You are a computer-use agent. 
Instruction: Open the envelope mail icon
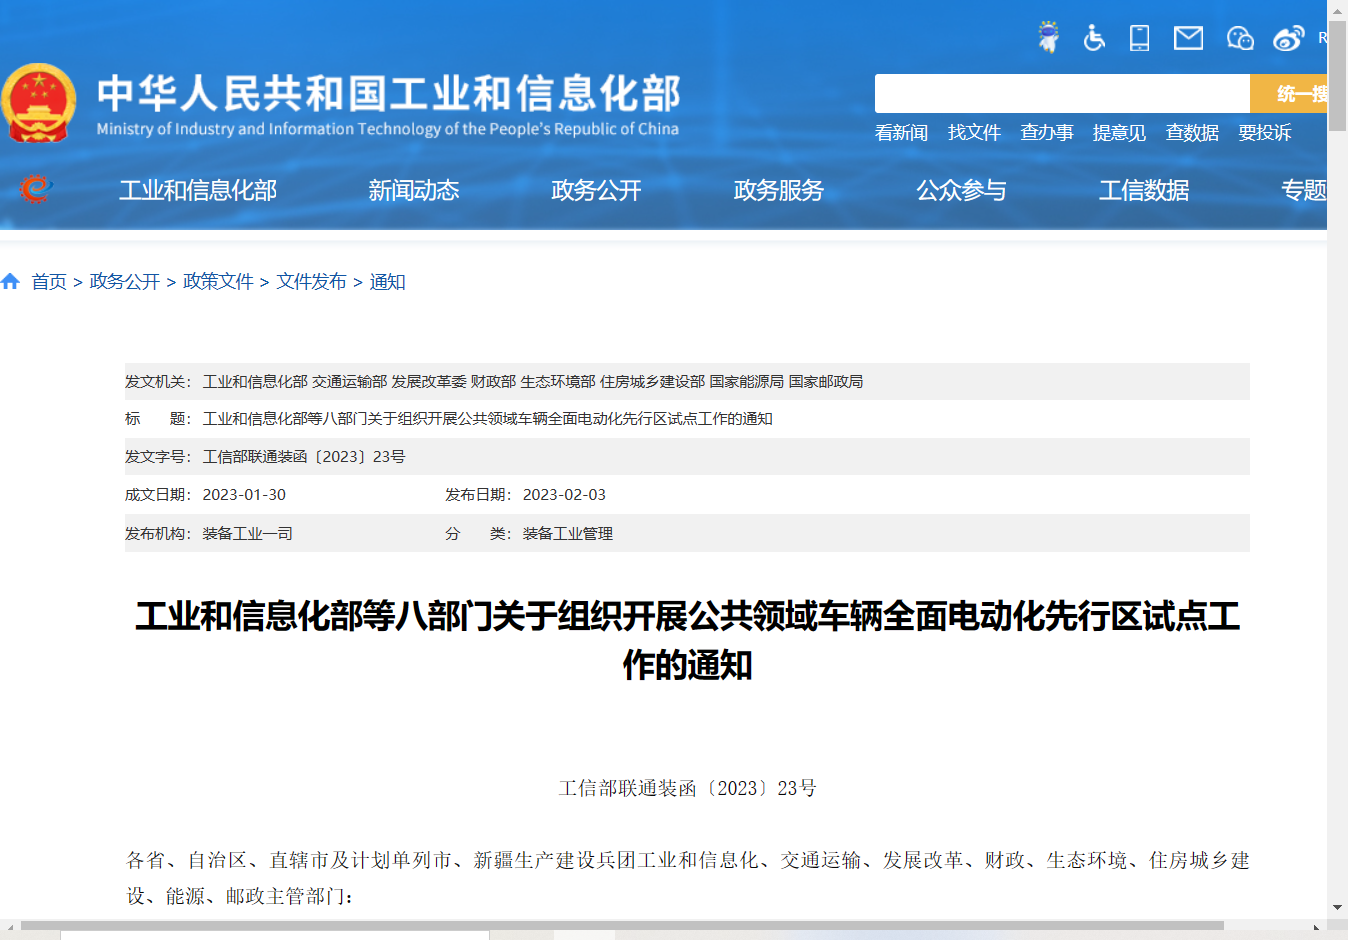coord(1188,38)
